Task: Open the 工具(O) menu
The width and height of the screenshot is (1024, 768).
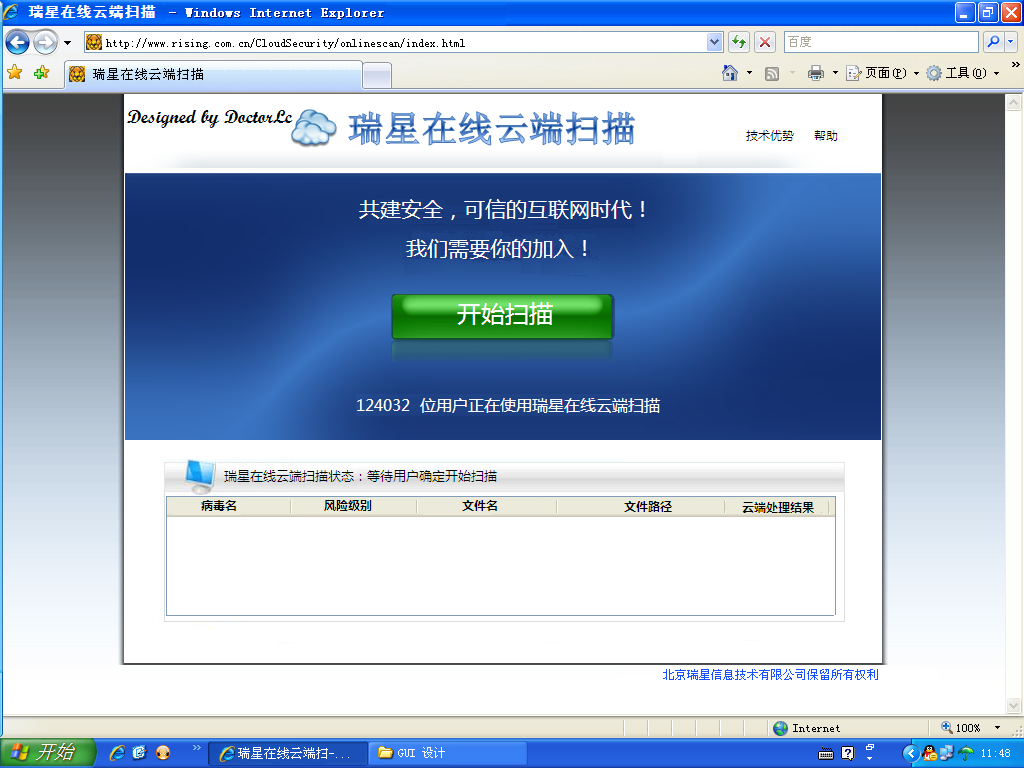Action: tap(963, 73)
